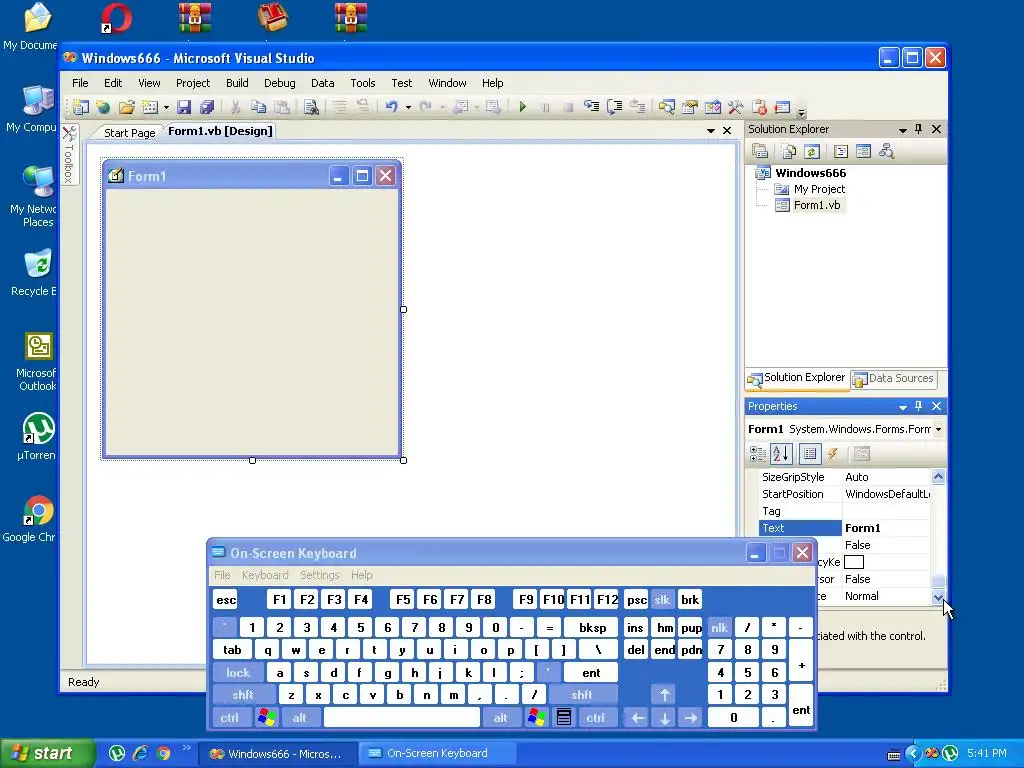Click the Find in Files toolbar icon
Screen dimensions: 1024x768
pyautogui.click(x=312, y=107)
